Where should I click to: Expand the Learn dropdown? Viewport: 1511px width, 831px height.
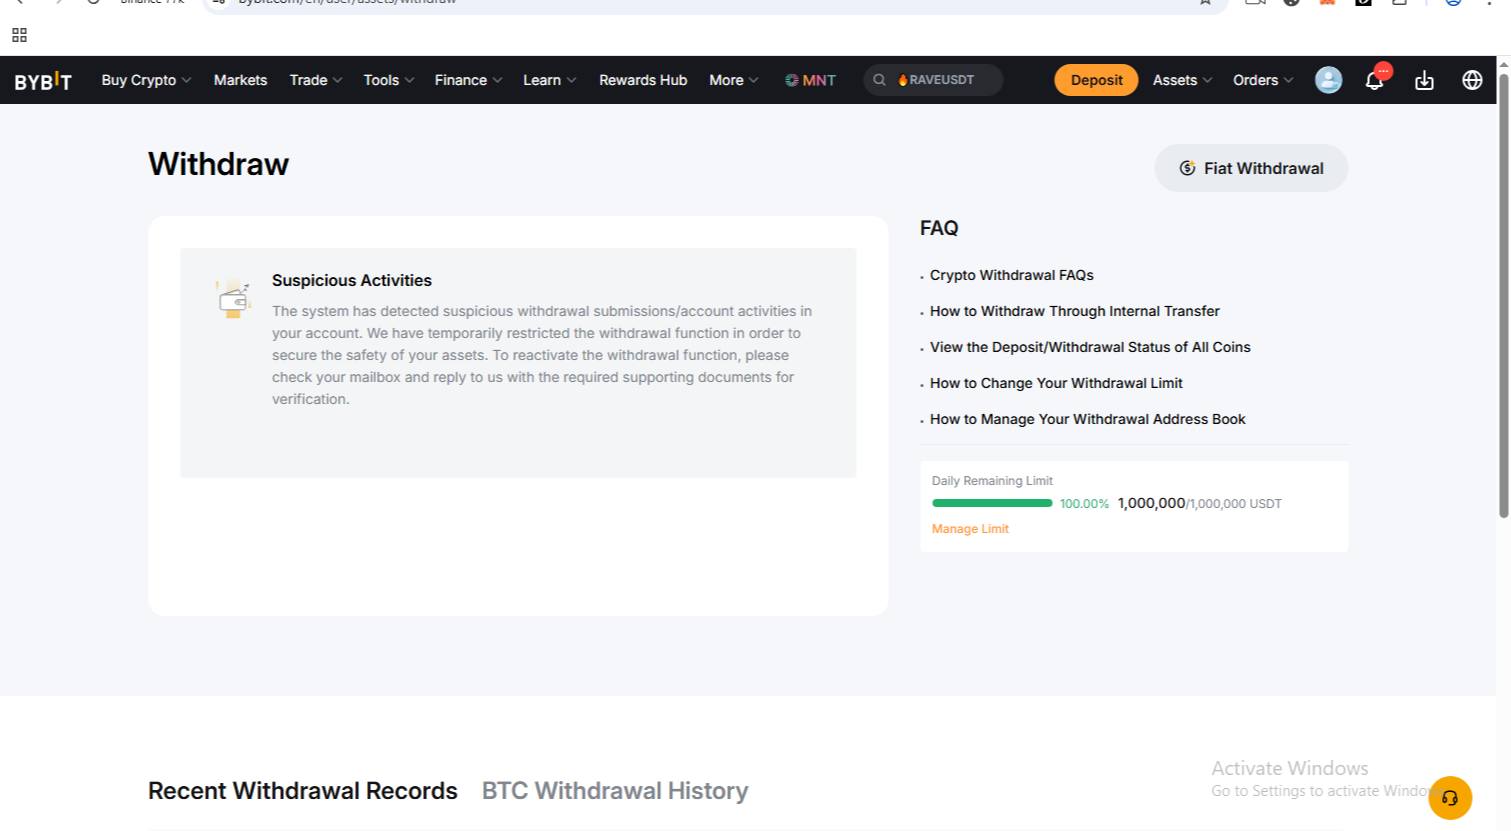click(549, 80)
